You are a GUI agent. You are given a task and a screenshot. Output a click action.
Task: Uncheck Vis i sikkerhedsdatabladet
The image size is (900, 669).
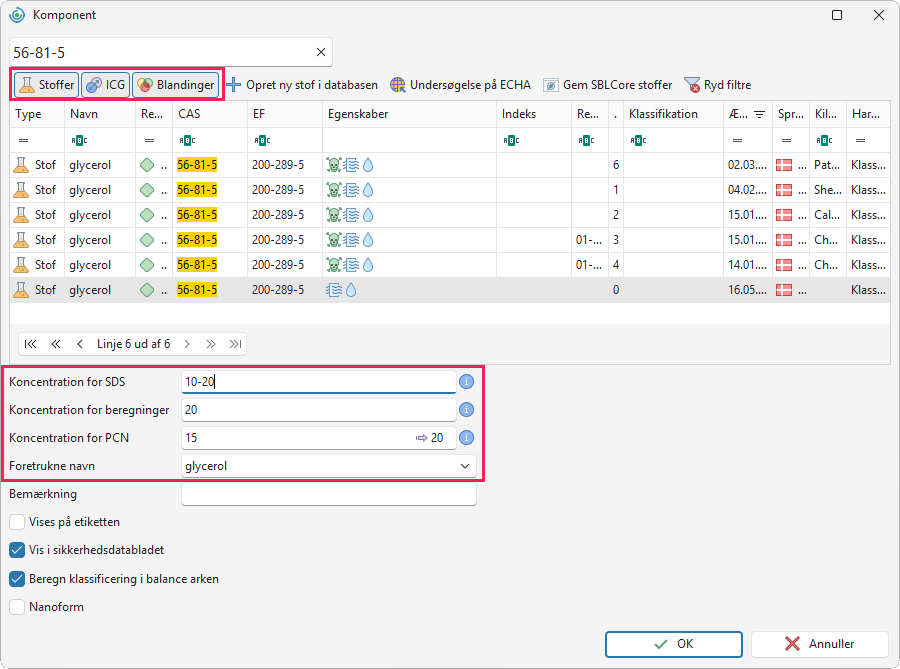pyautogui.click(x=17, y=550)
